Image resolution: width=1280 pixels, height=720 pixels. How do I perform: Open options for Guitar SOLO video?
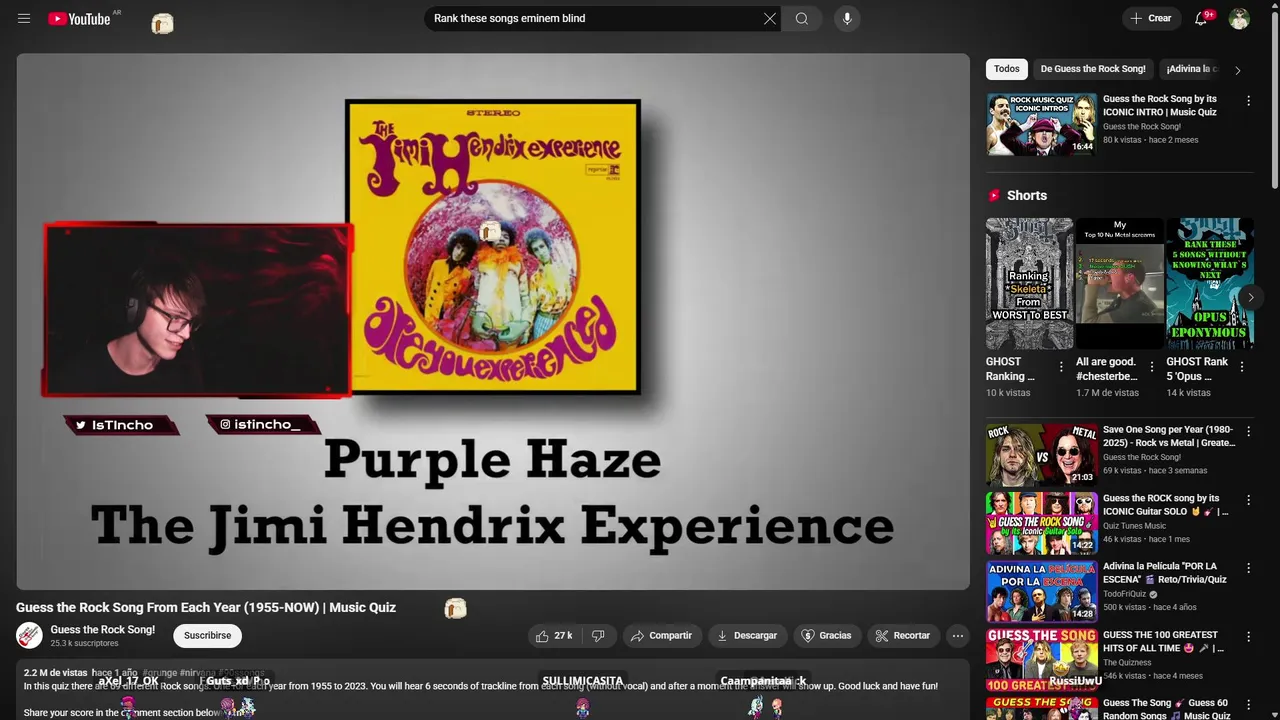(x=1248, y=500)
